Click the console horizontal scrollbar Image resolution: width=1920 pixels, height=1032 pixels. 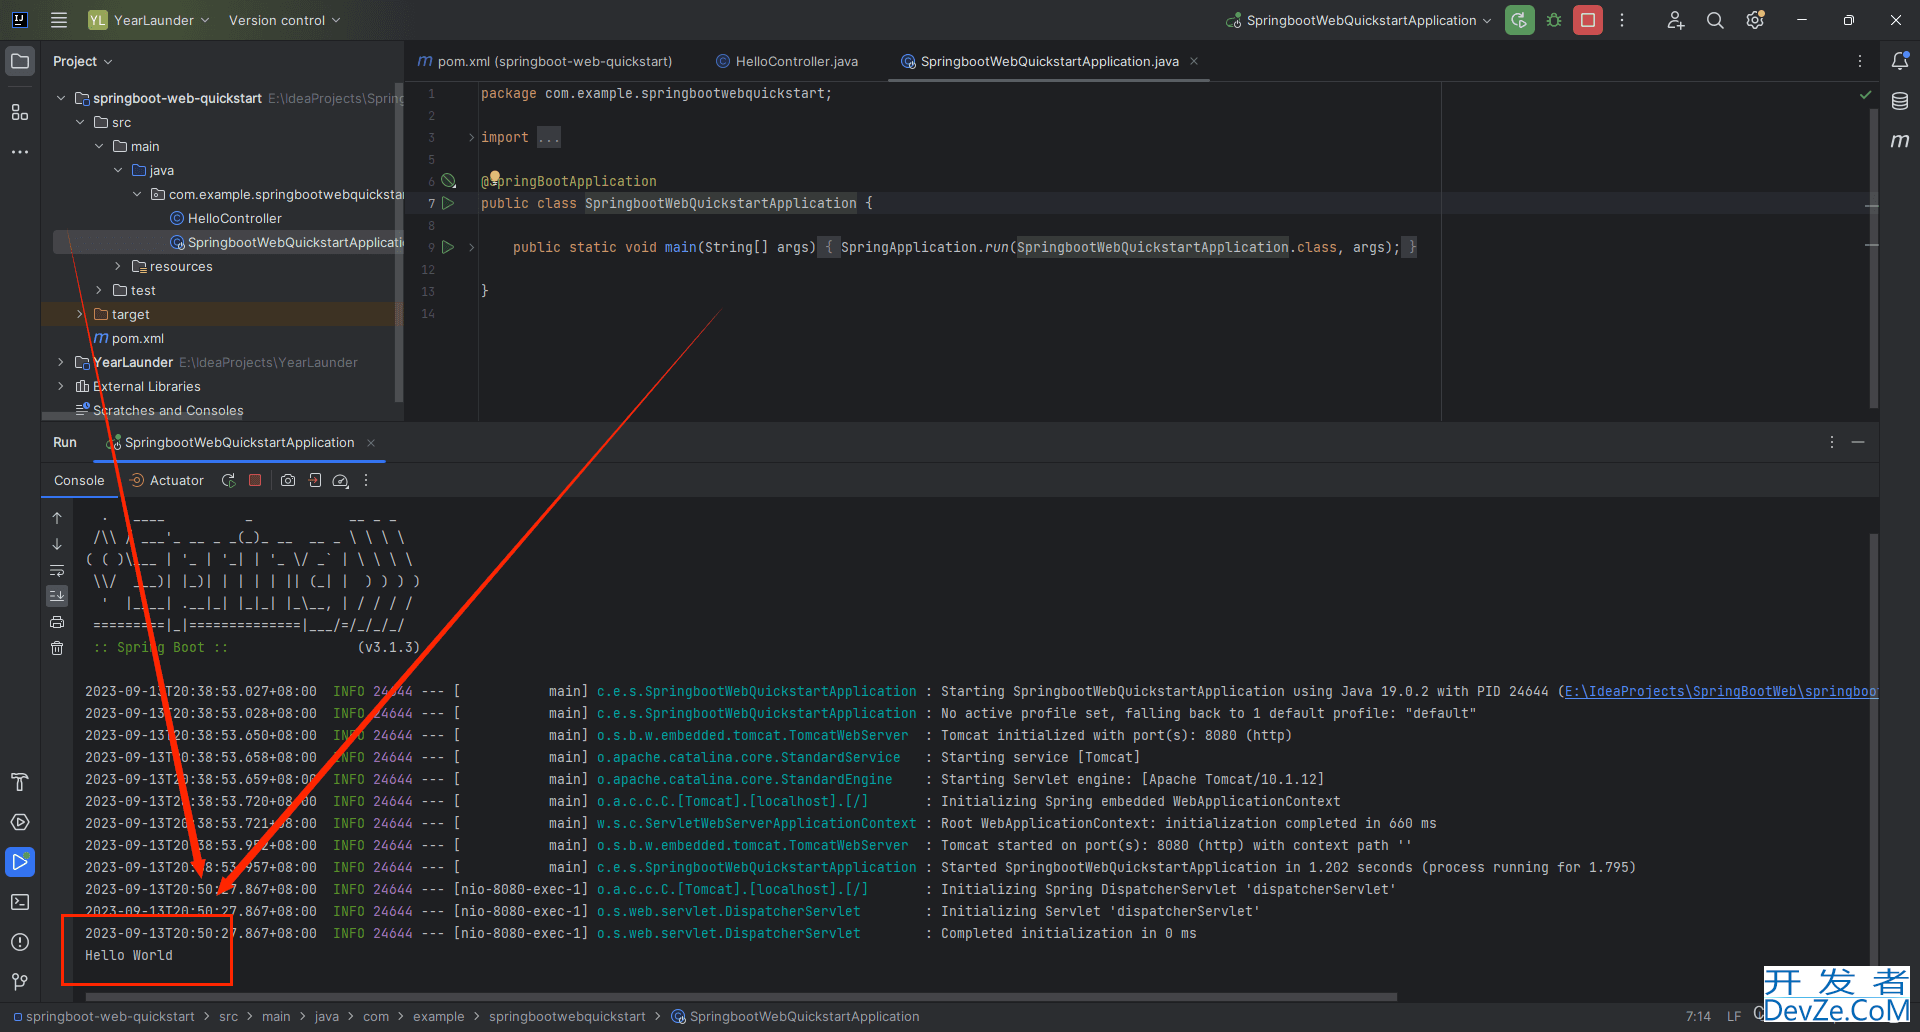[x=741, y=997]
